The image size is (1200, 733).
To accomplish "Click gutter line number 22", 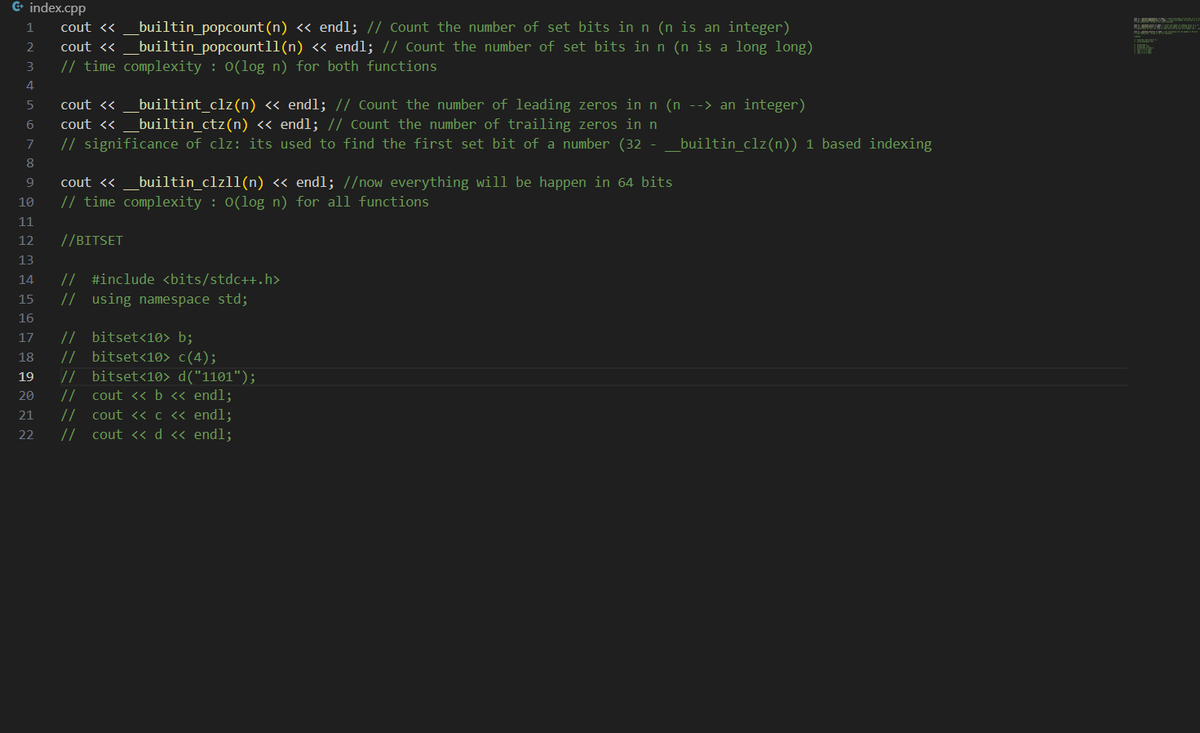I will click(27, 434).
